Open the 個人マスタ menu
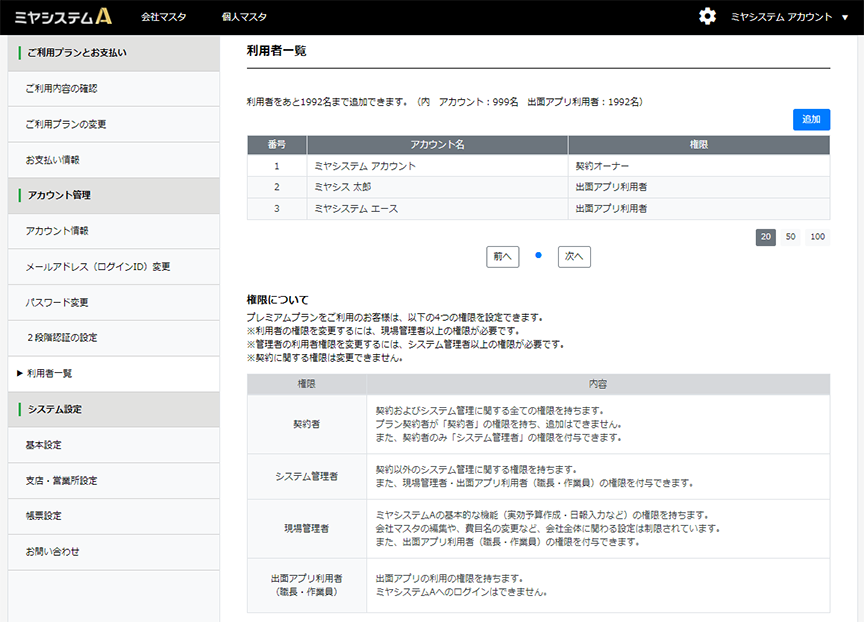The height and width of the screenshot is (622, 864). tap(244, 17)
